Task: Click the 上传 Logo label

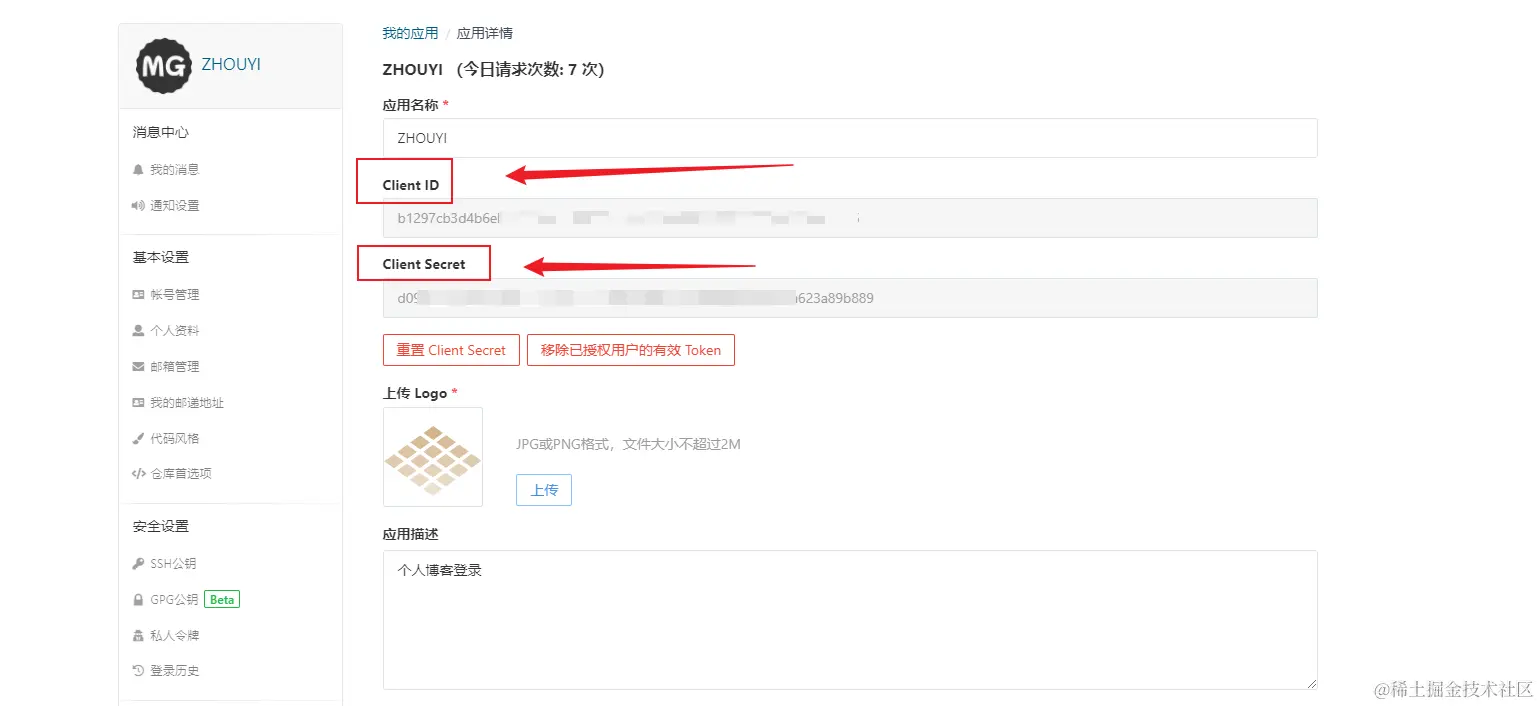Action: point(415,393)
